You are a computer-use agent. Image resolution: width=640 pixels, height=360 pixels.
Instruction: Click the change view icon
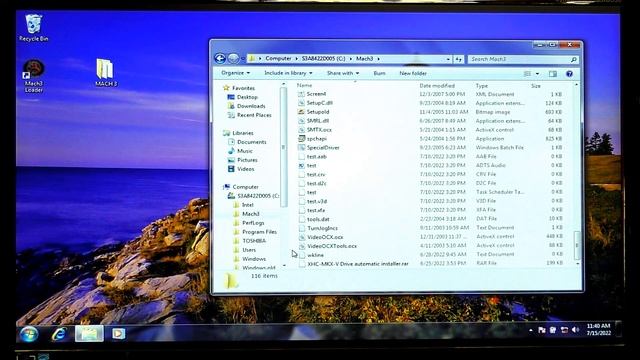coord(527,73)
